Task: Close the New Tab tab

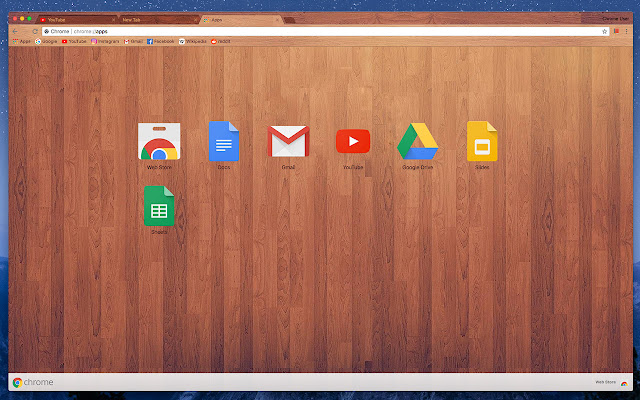Action: [x=195, y=20]
